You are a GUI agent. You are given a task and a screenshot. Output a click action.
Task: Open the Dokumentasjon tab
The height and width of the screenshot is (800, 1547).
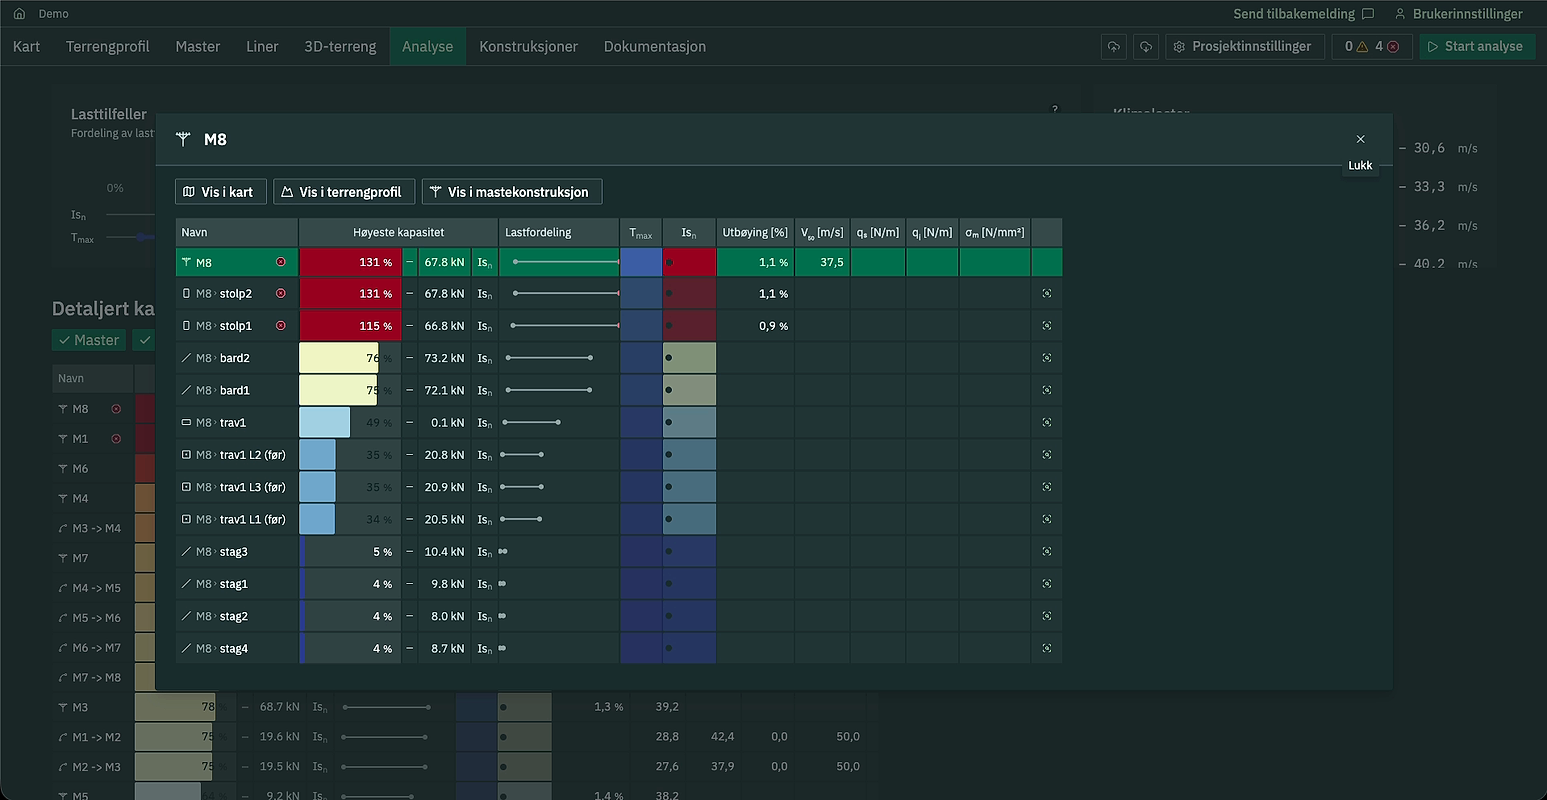click(655, 46)
